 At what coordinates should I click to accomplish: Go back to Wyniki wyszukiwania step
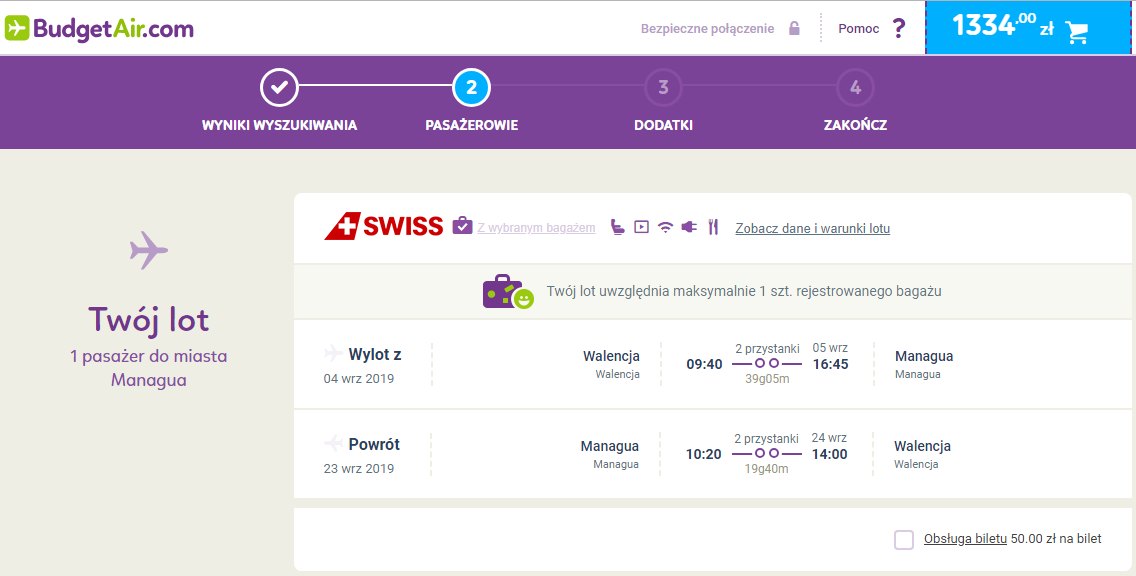pyautogui.click(x=279, y=88)
